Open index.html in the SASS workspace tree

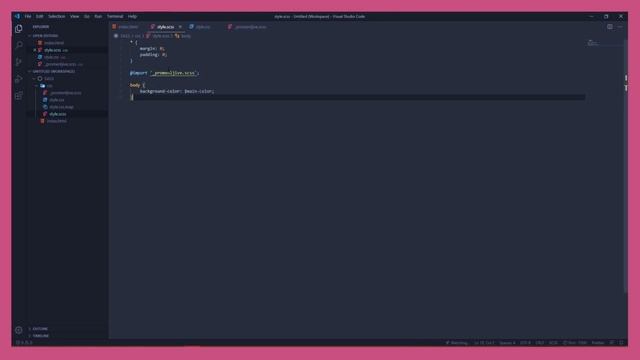56,121
